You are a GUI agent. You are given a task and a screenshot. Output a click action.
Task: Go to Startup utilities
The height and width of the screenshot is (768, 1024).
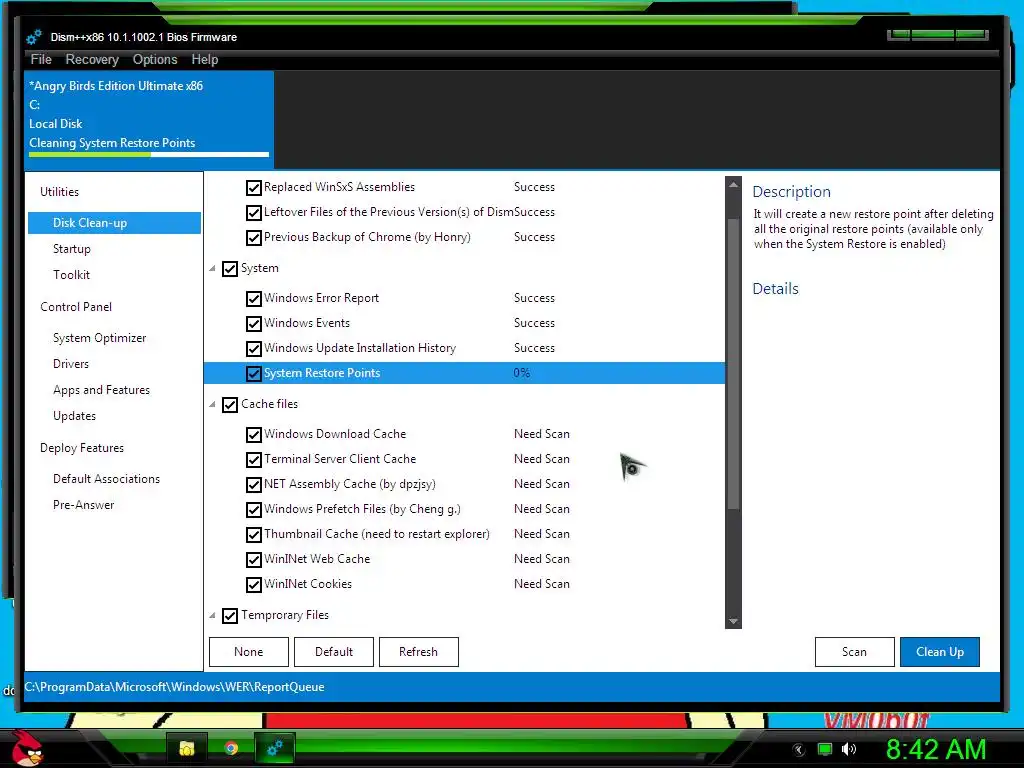[x=72, y=249]
